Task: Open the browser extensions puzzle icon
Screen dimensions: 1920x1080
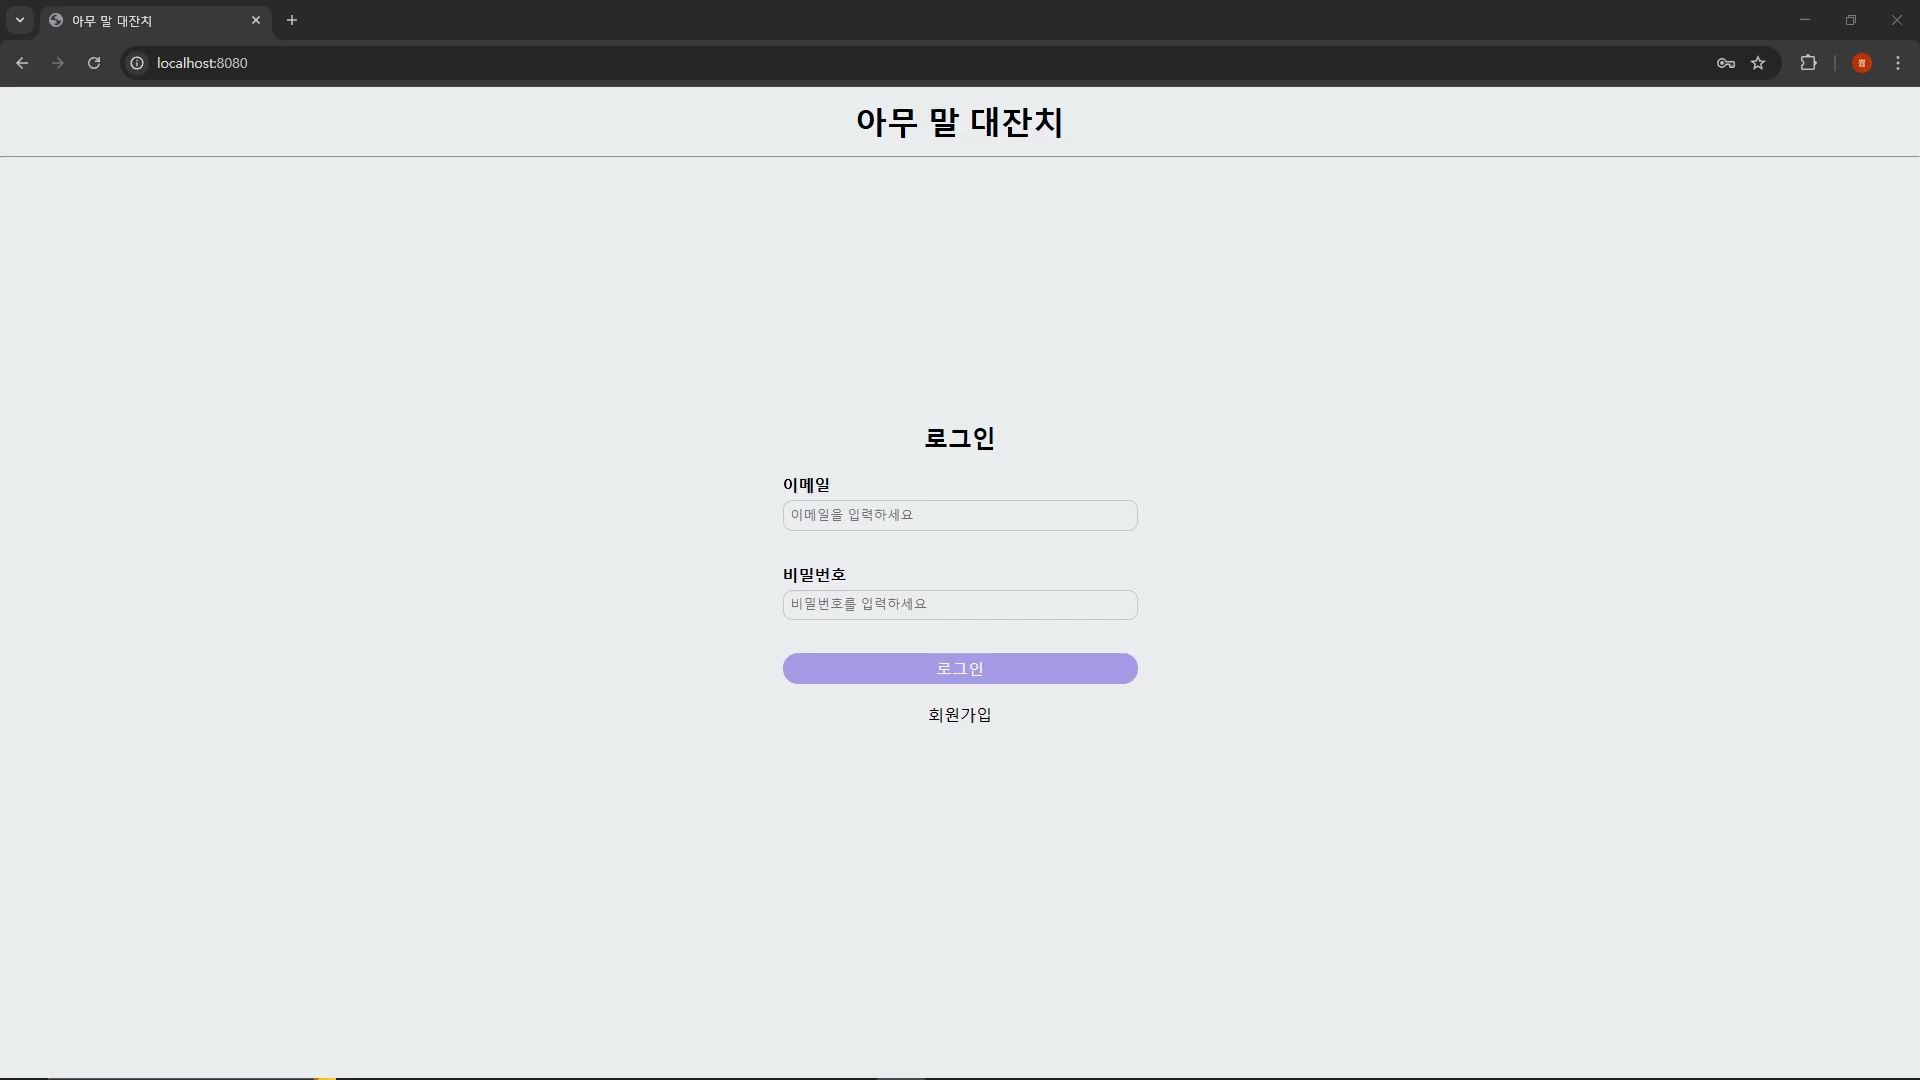Action: pos(1808,63)
